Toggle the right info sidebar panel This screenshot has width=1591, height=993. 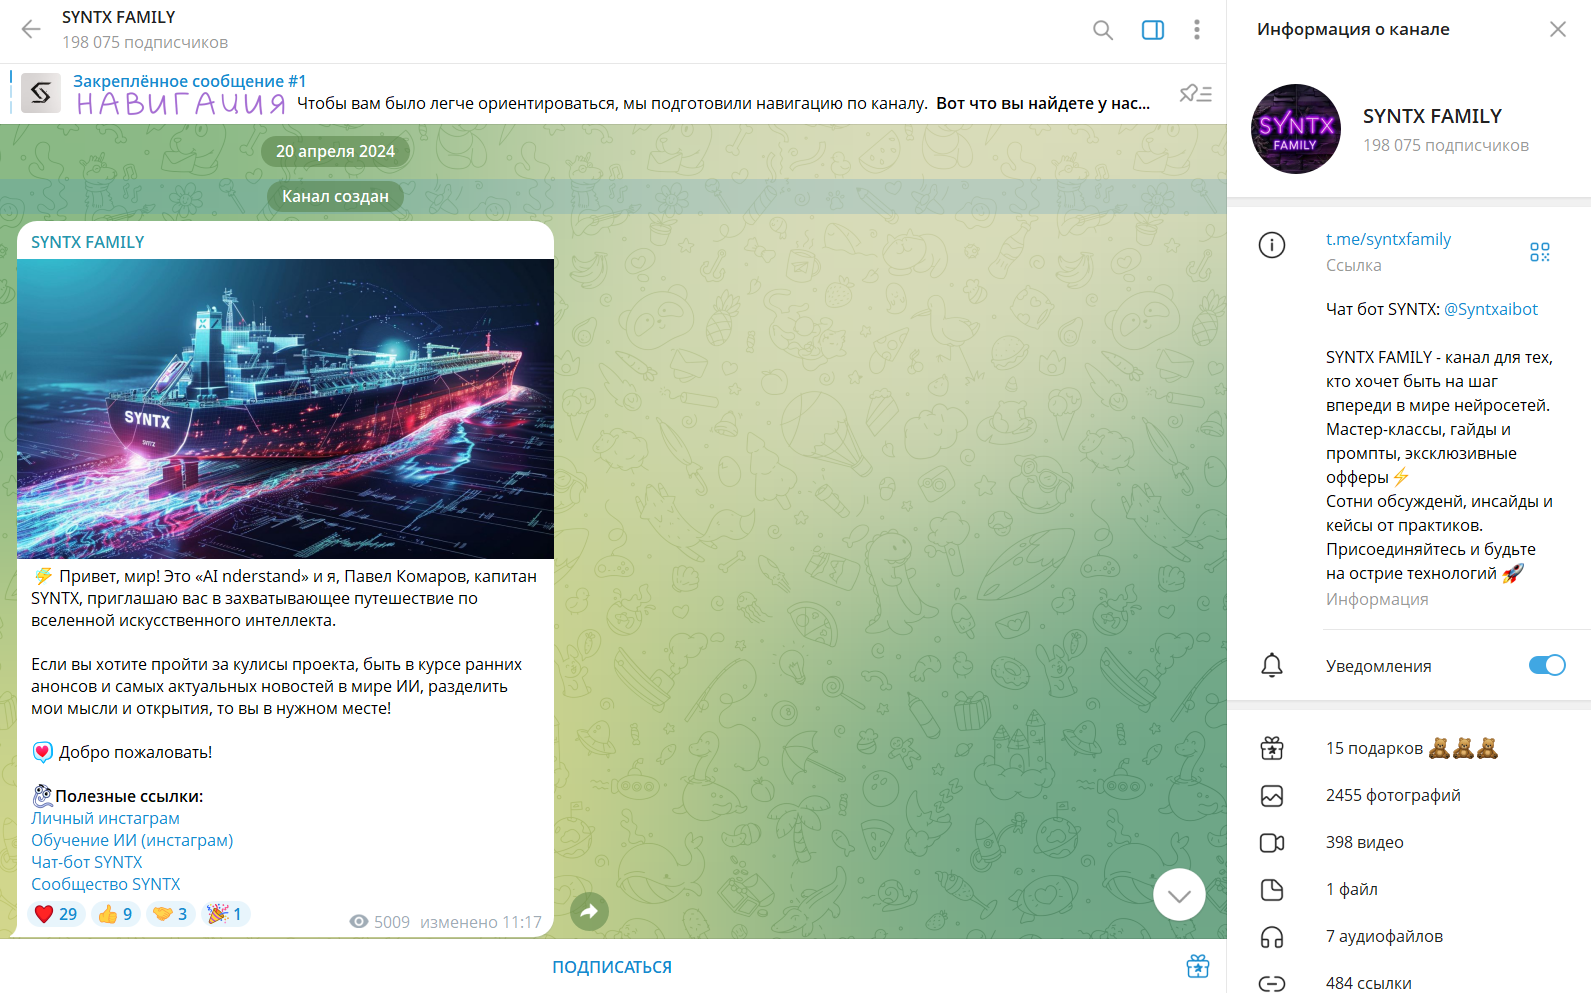[1152, 30]
